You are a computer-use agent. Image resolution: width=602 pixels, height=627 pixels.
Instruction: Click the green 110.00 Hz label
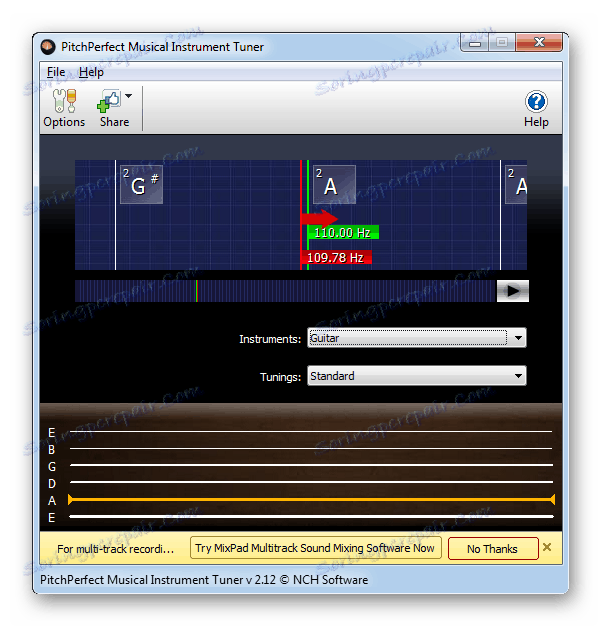pyautogui.click(x=343, y=232)
